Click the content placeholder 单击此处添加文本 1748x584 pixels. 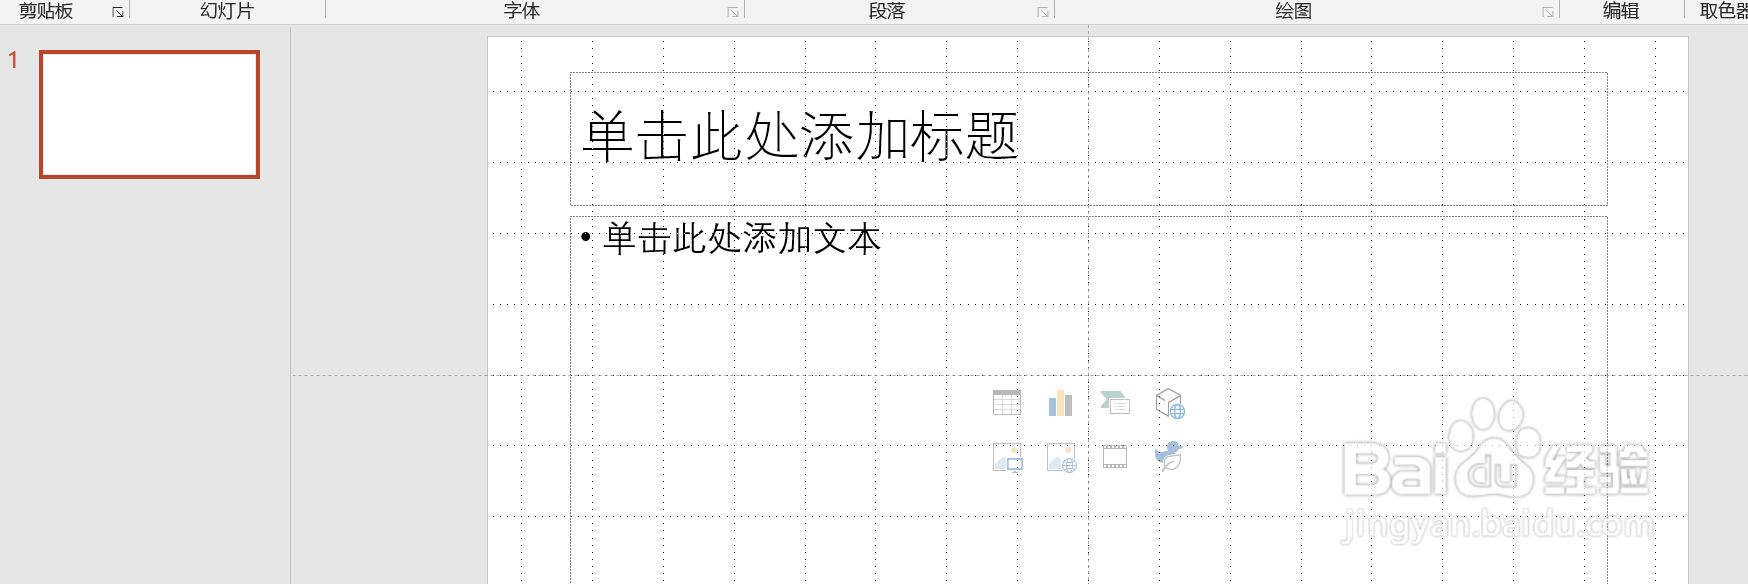[742, 238]
